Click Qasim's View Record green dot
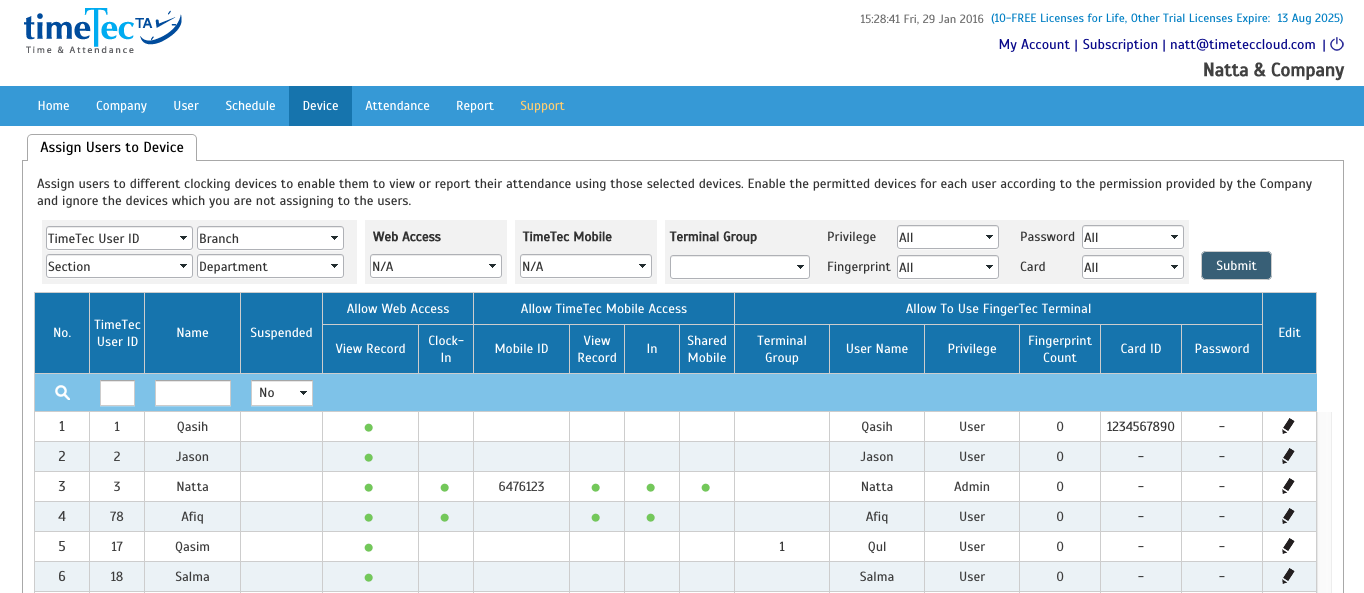This screenshot has width=1364, height=593. coord(369,548)
